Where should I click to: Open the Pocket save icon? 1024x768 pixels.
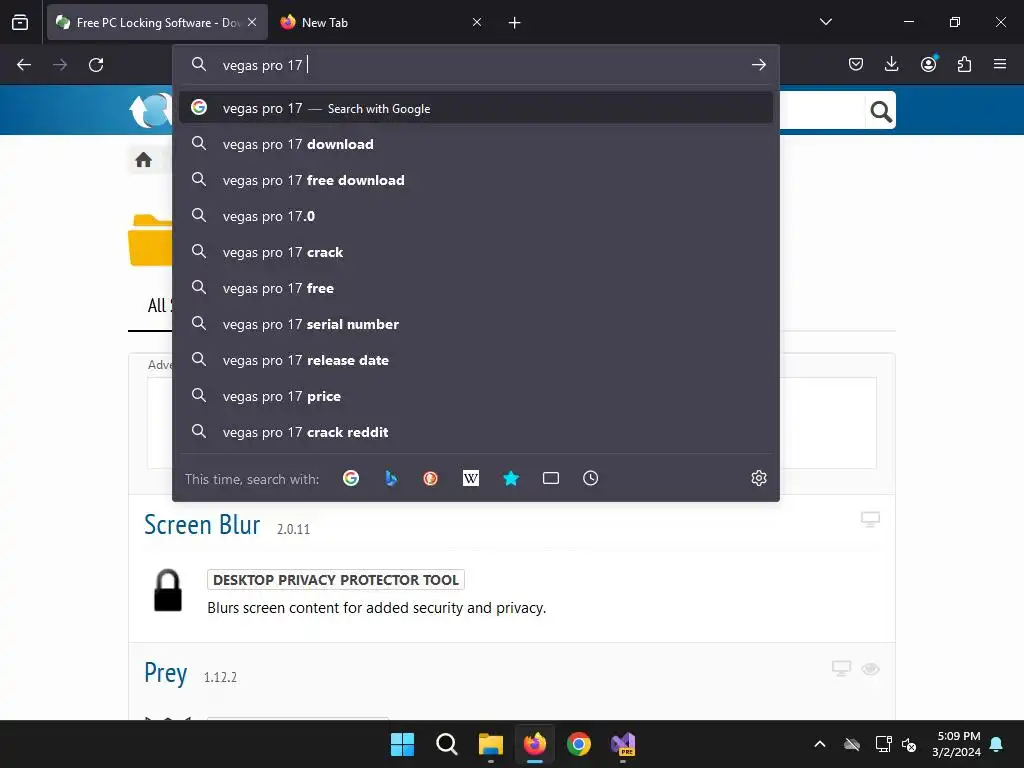pyautogui.click(x=856, y=64)
